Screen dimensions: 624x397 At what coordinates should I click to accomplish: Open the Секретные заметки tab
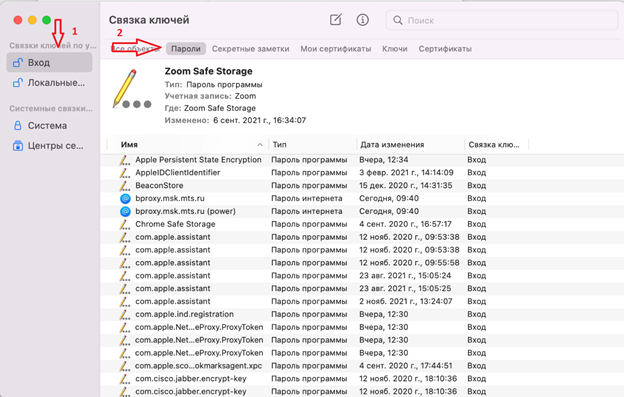coord(250,49)
